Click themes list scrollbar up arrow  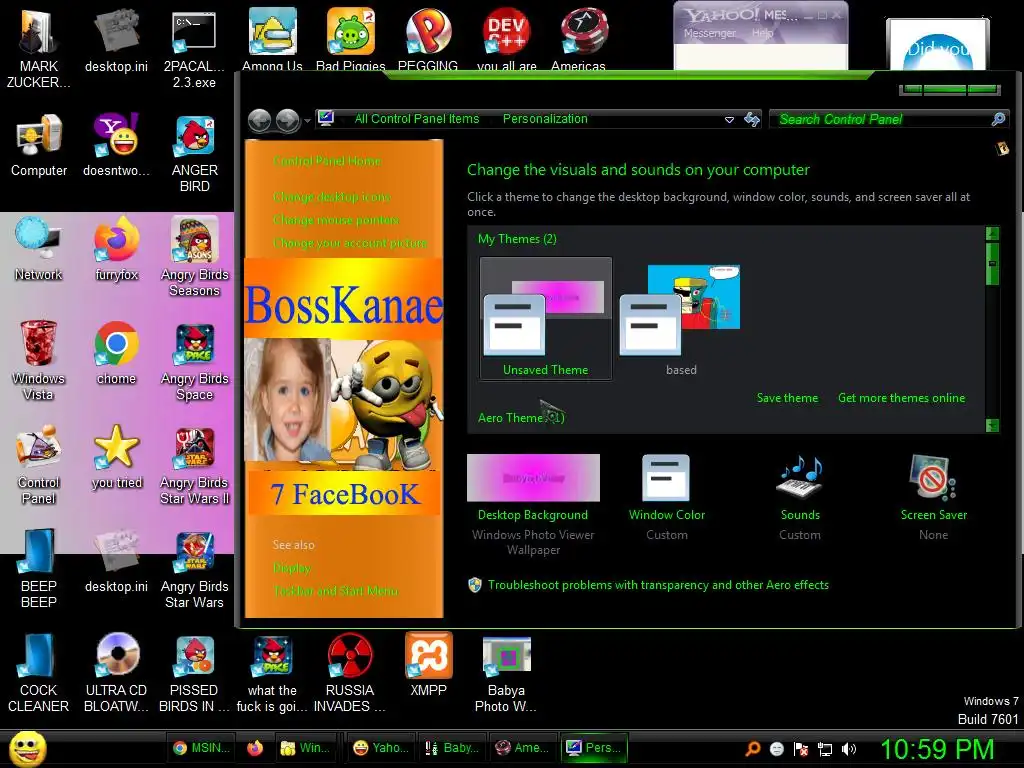coord(992,234)
